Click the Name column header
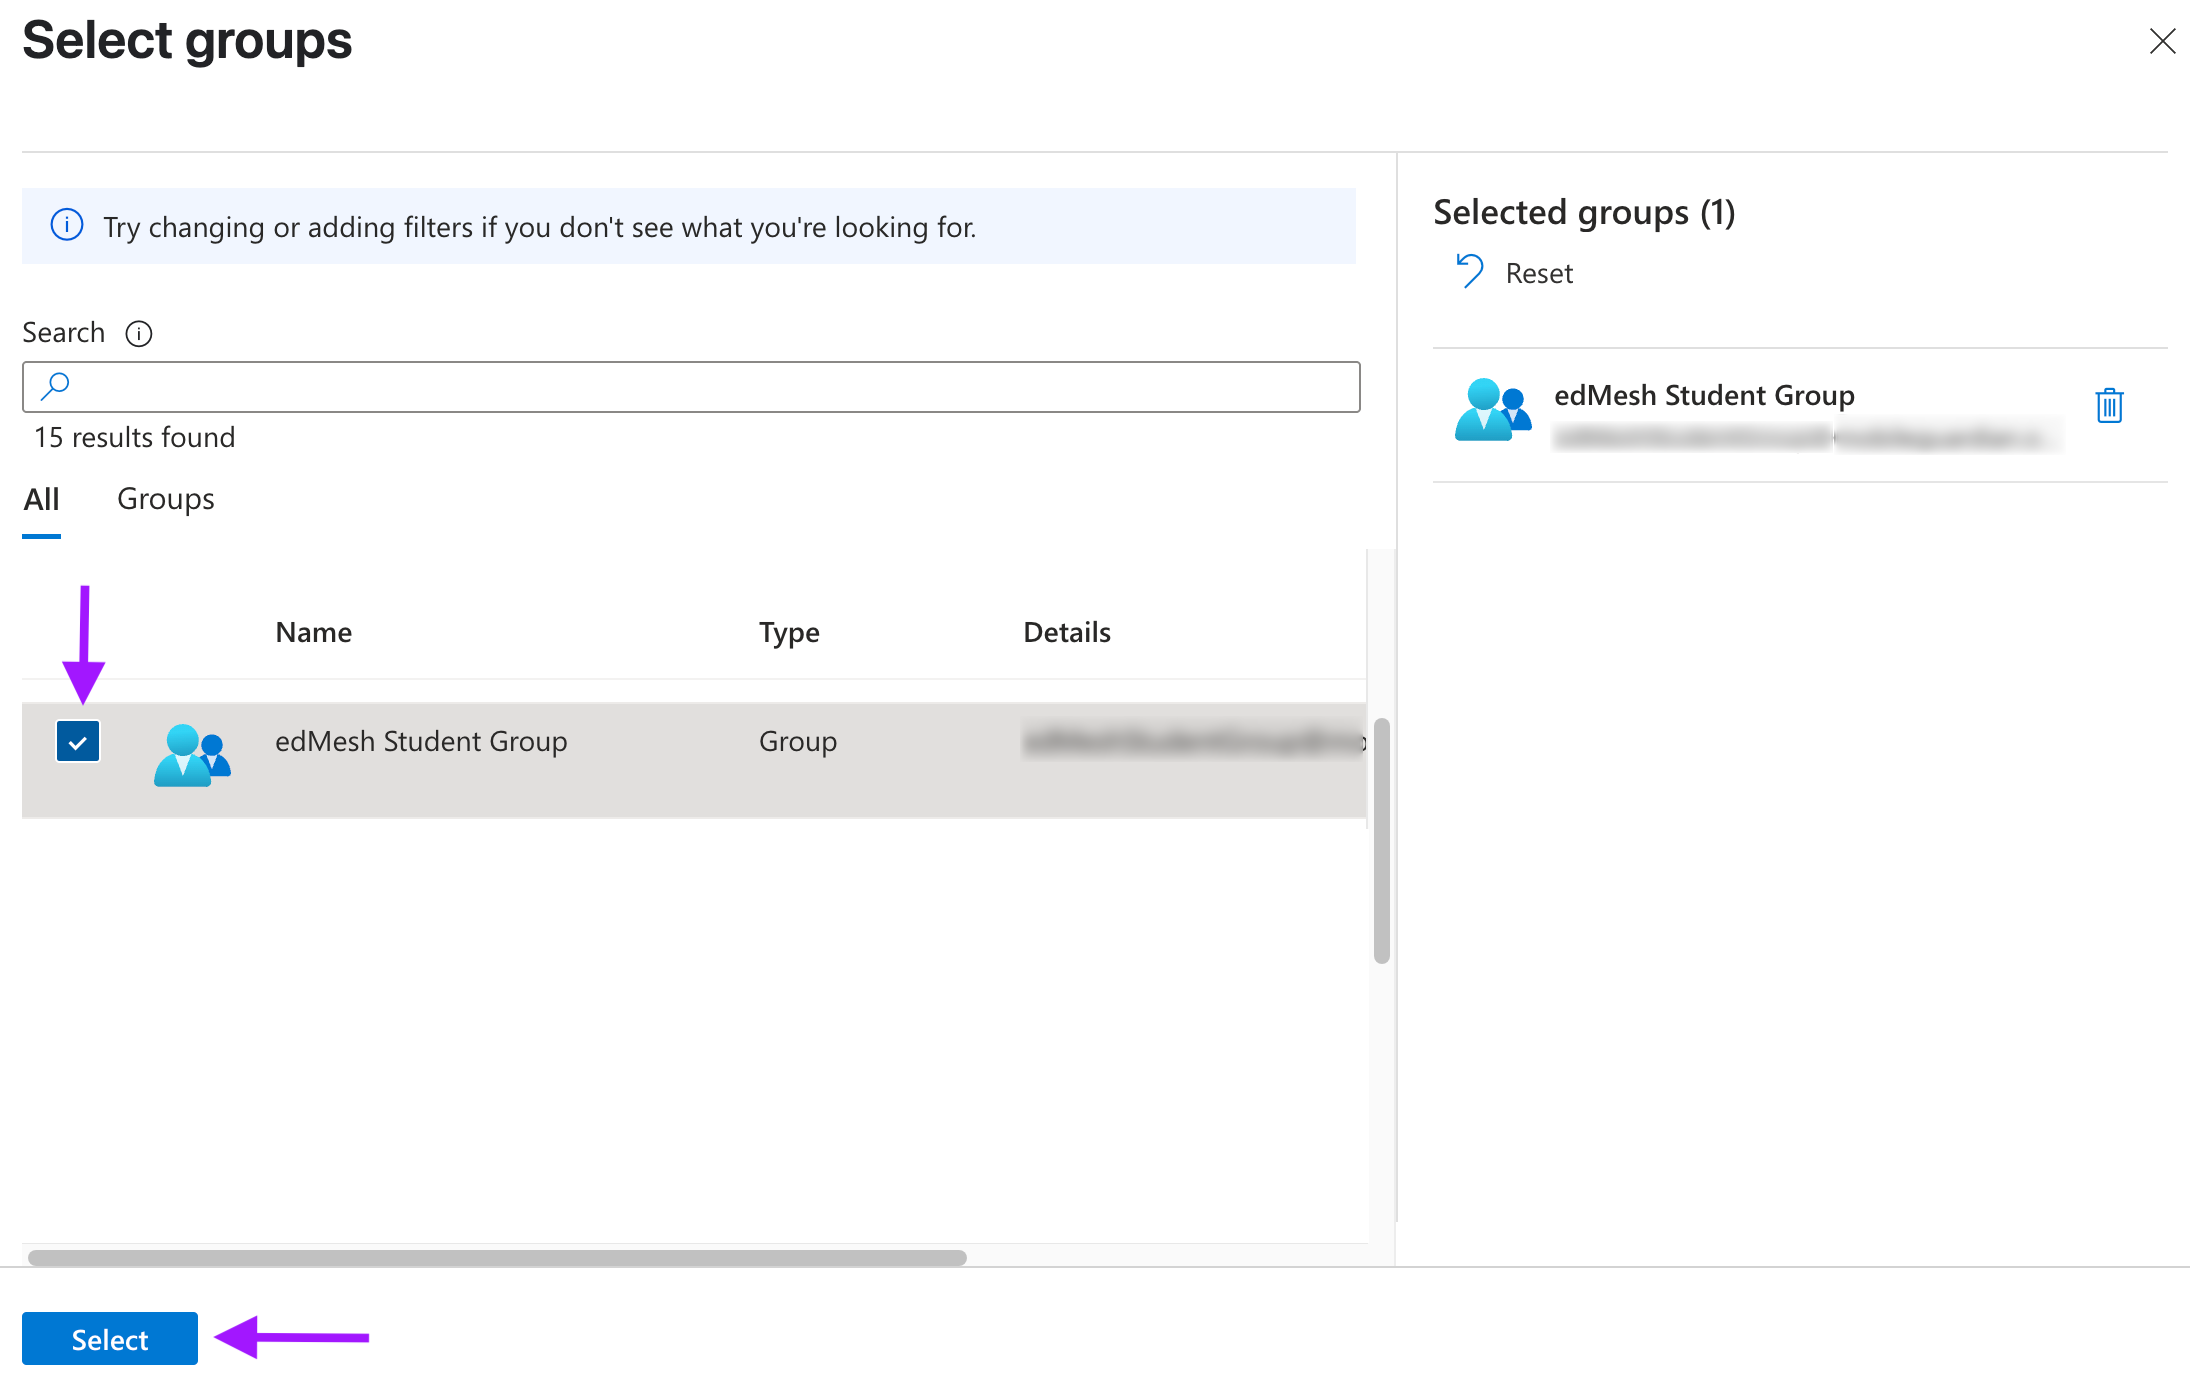 click(313, 632)
